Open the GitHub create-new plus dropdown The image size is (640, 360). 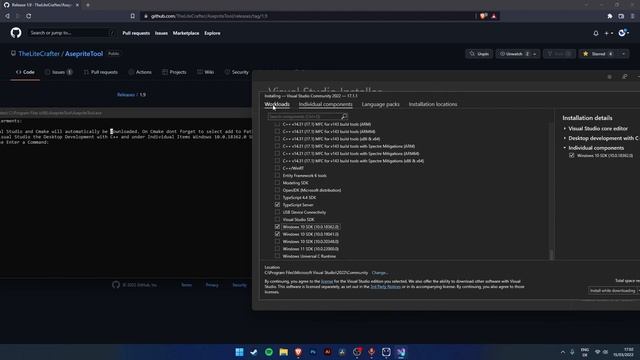tap(609, 33)
